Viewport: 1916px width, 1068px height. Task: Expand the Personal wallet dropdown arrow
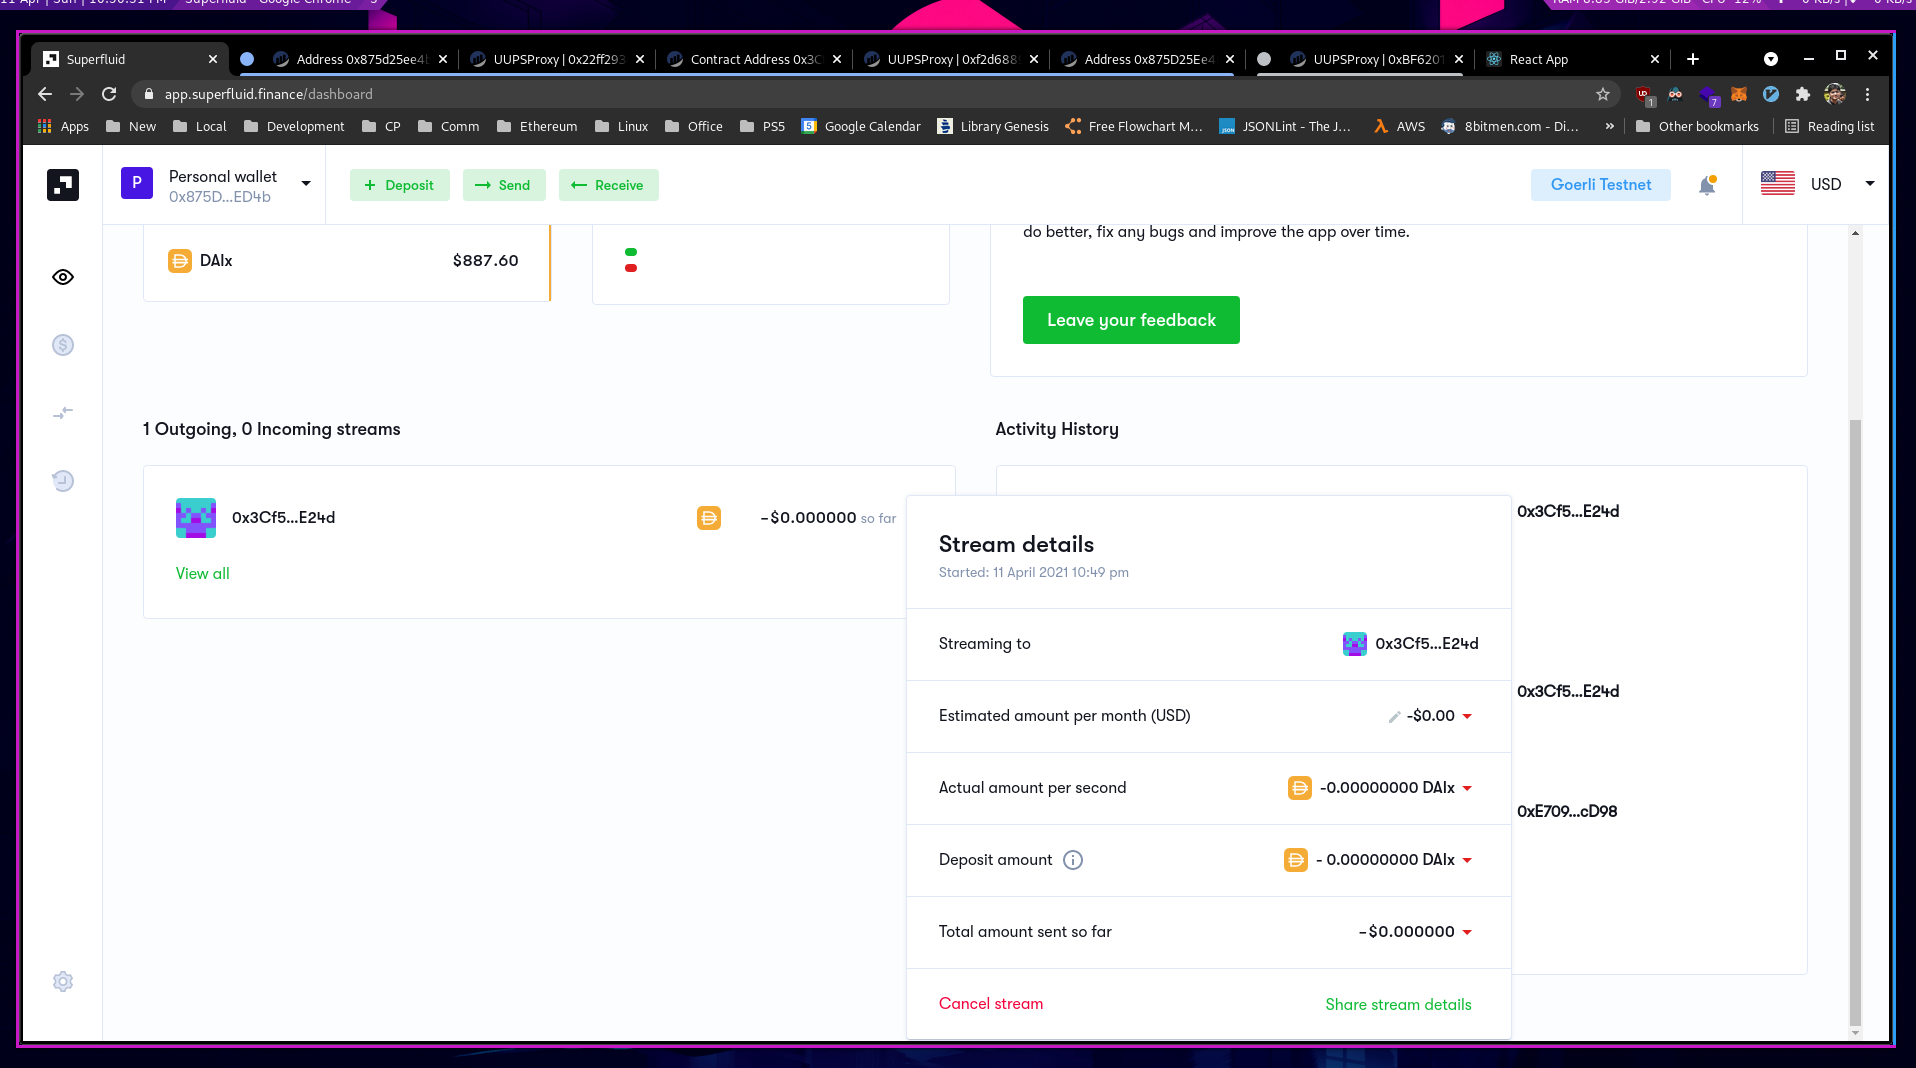pos(306,183)
